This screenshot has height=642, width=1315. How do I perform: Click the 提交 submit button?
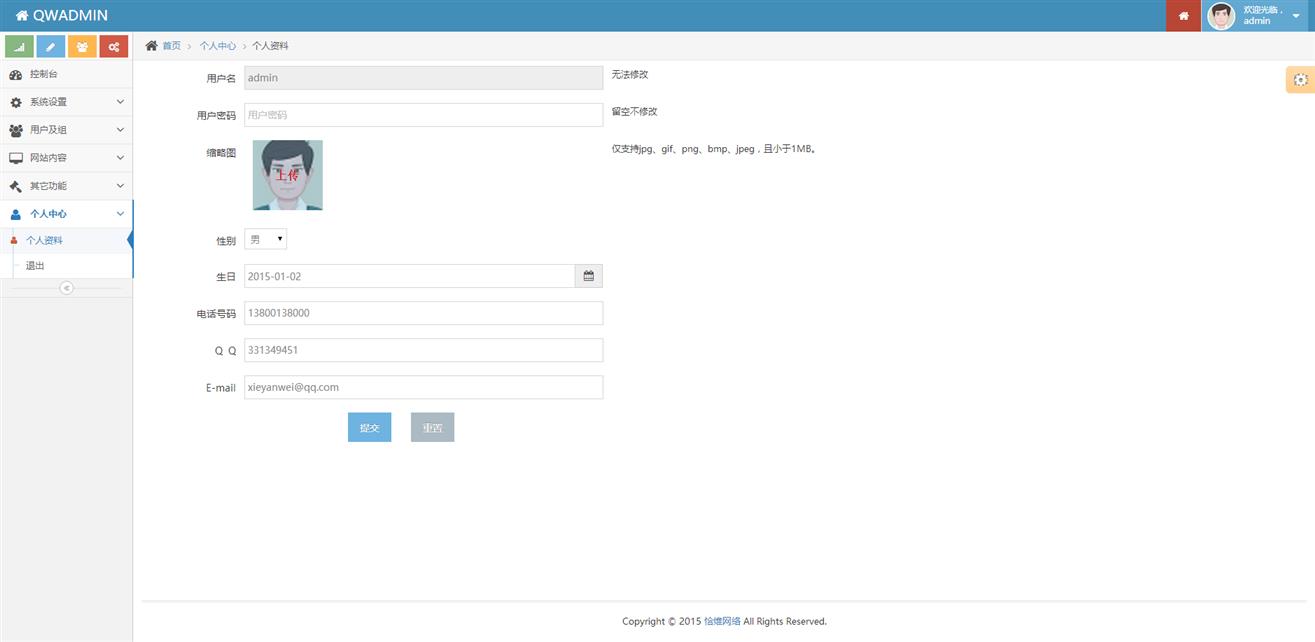pyautogui.click(x=369, y=428)
